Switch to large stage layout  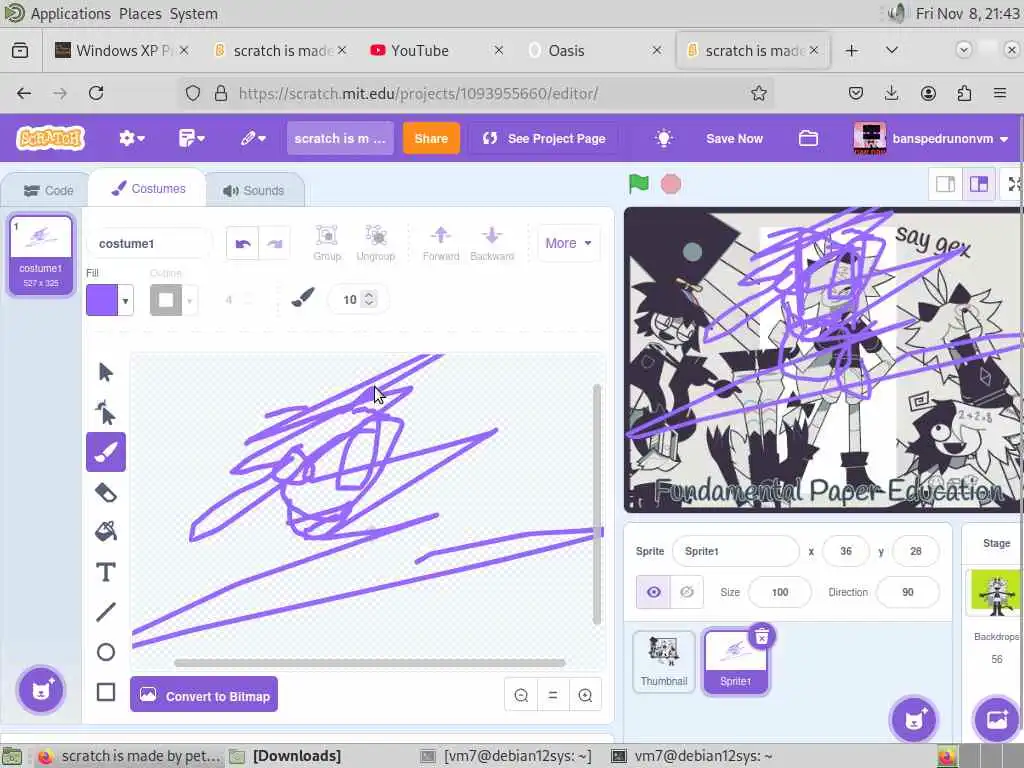coord(978,184)
